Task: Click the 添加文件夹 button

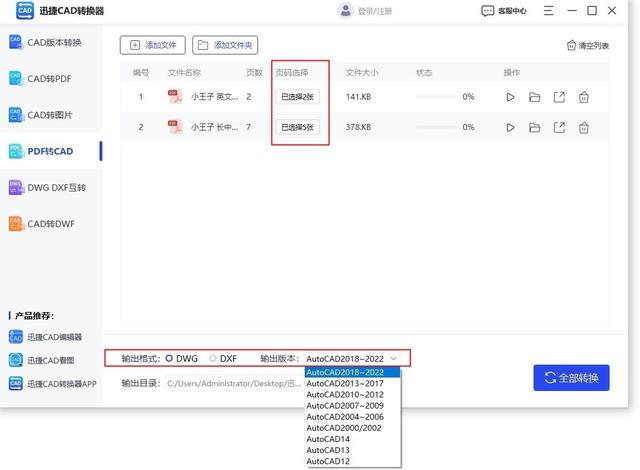Action: coord(225,45)
